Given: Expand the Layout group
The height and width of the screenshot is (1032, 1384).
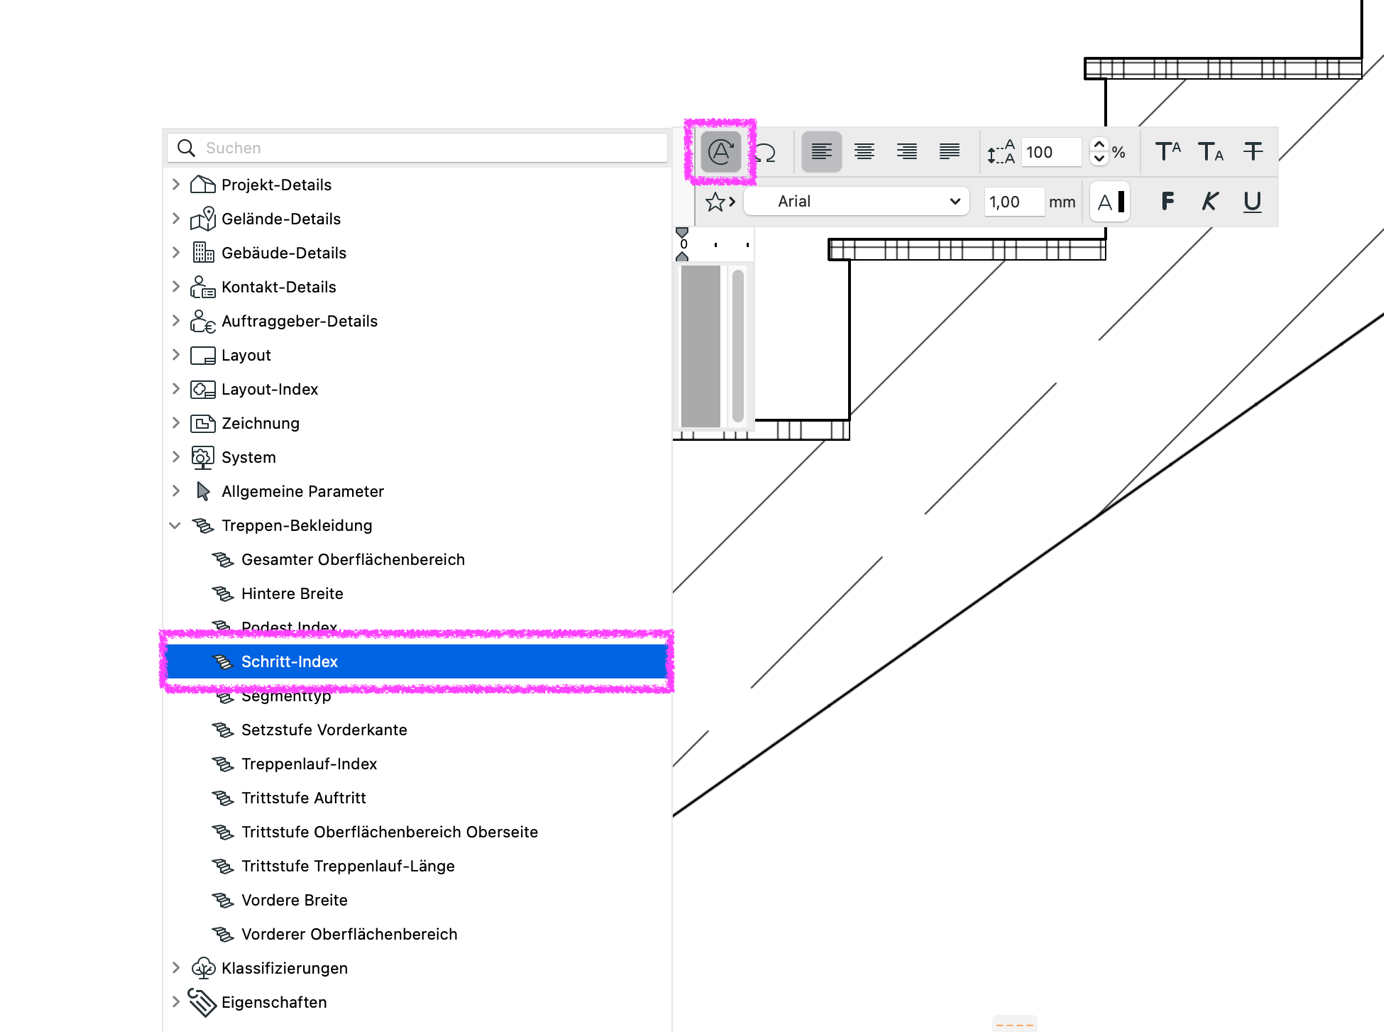Looking at the screenshot, I should click(176, 354).
